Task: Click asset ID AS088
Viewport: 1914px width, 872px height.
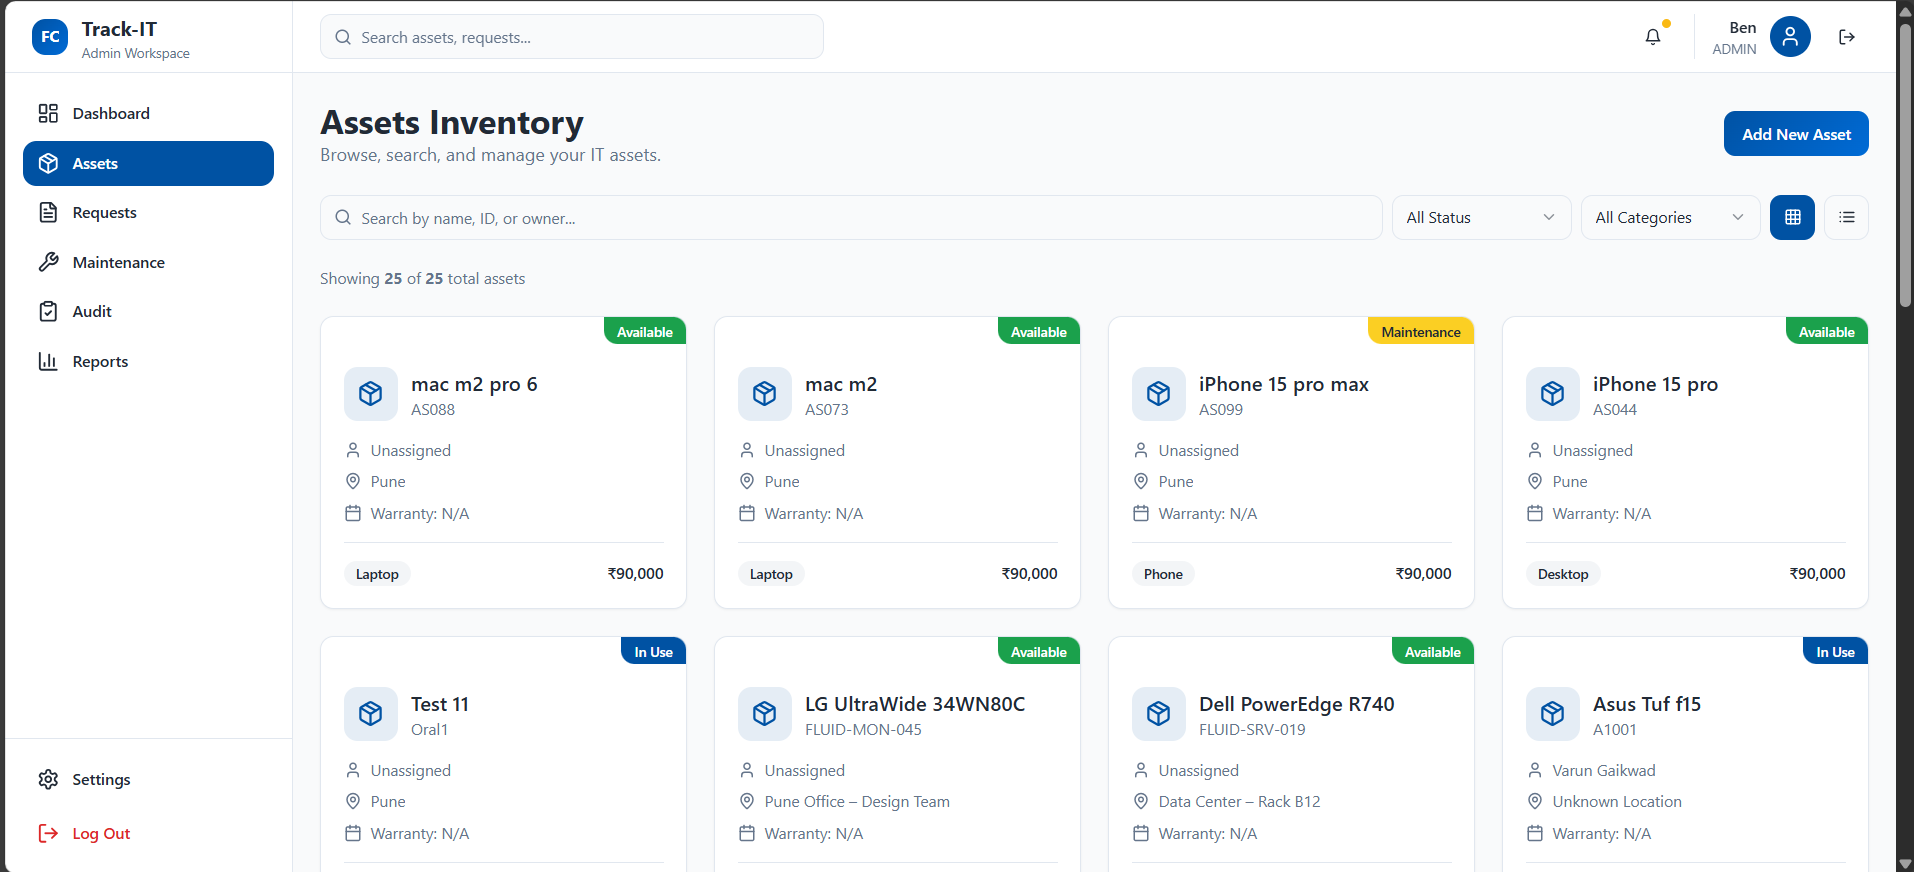Action: click(x=433, y=409)
